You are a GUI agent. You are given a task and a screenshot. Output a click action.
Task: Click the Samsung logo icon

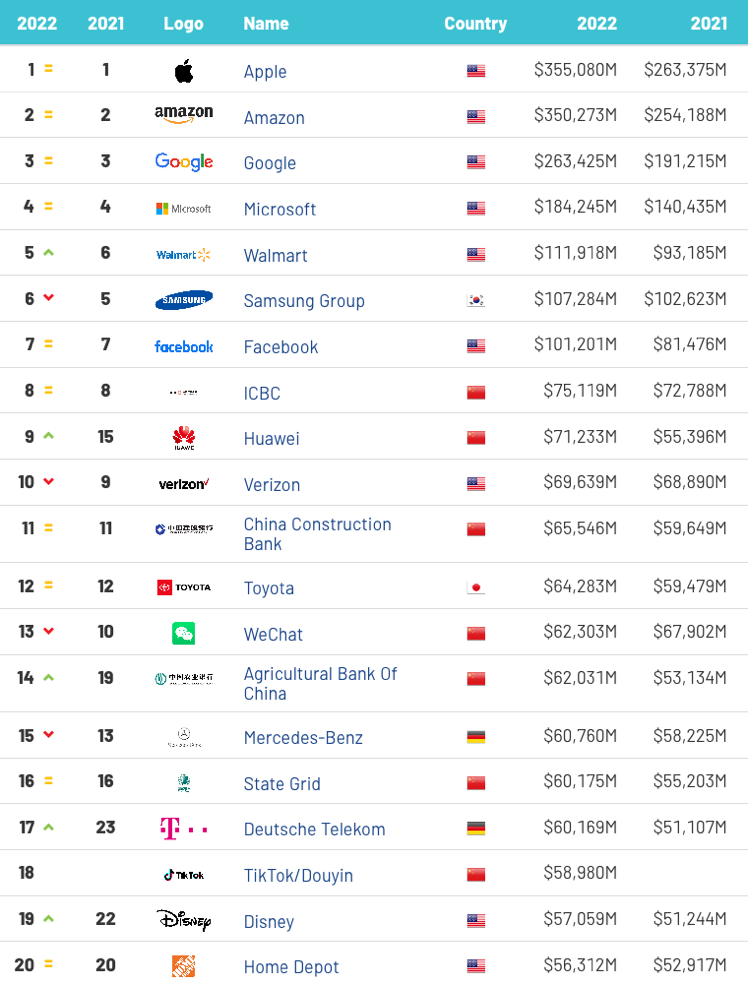184,300
